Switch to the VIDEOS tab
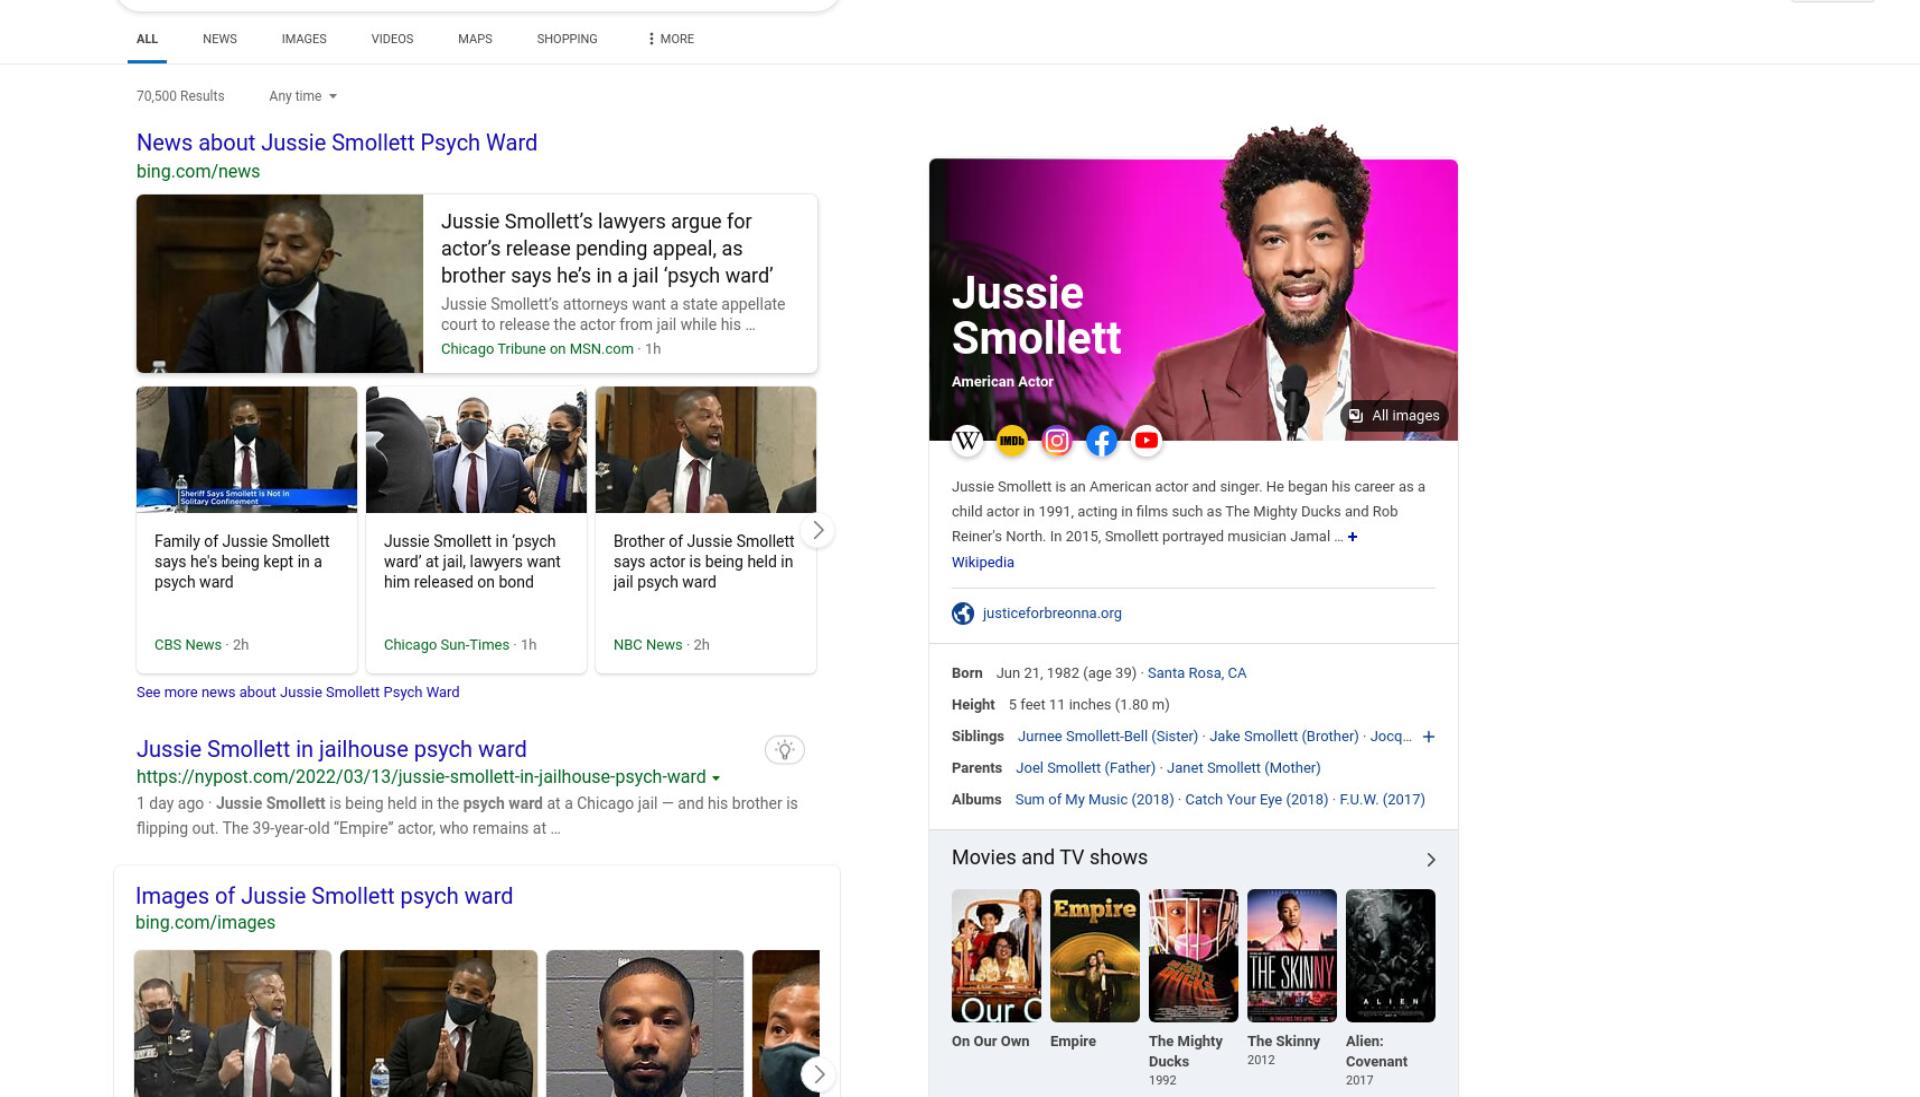The height and width of the screenshot is (1097, 1920). point(392,39)
